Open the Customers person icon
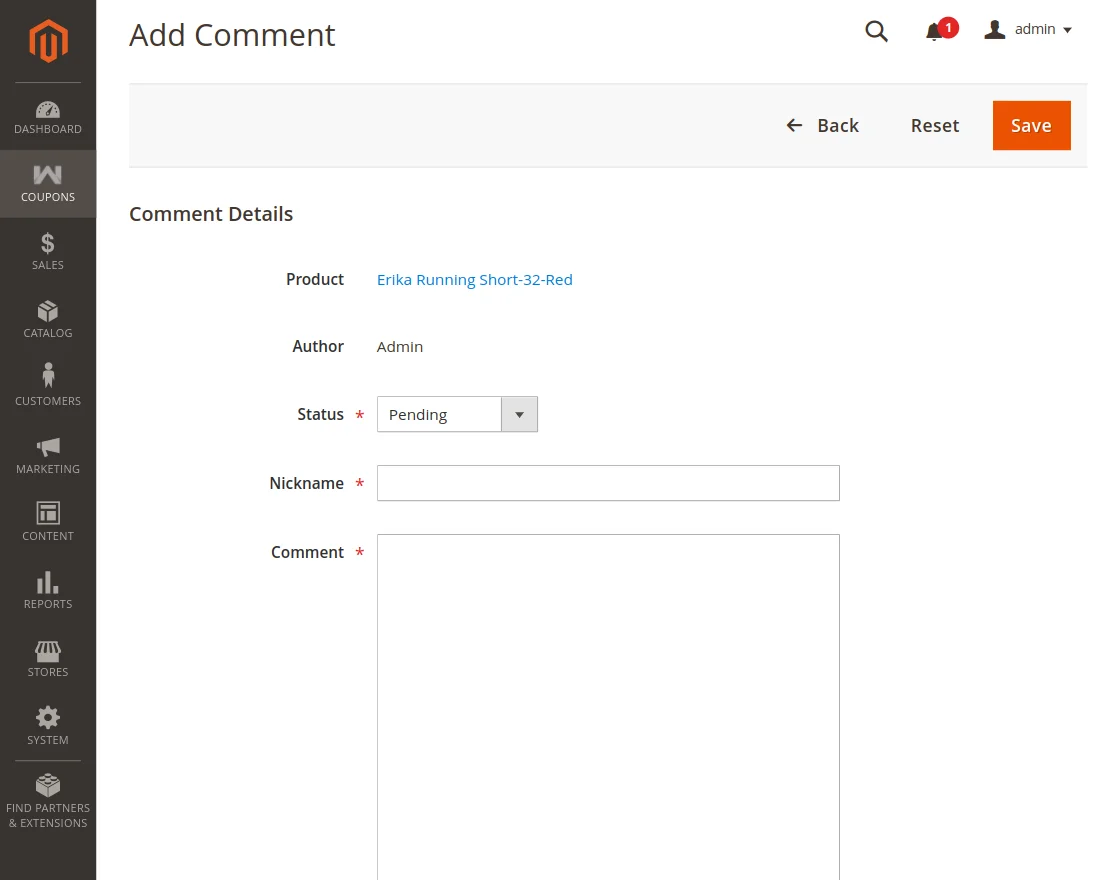 tap(48, 377)
